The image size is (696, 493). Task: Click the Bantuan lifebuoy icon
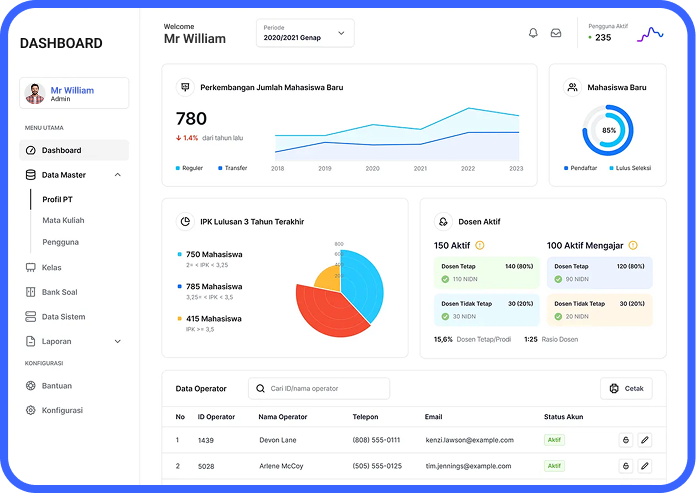click(31, 386)
